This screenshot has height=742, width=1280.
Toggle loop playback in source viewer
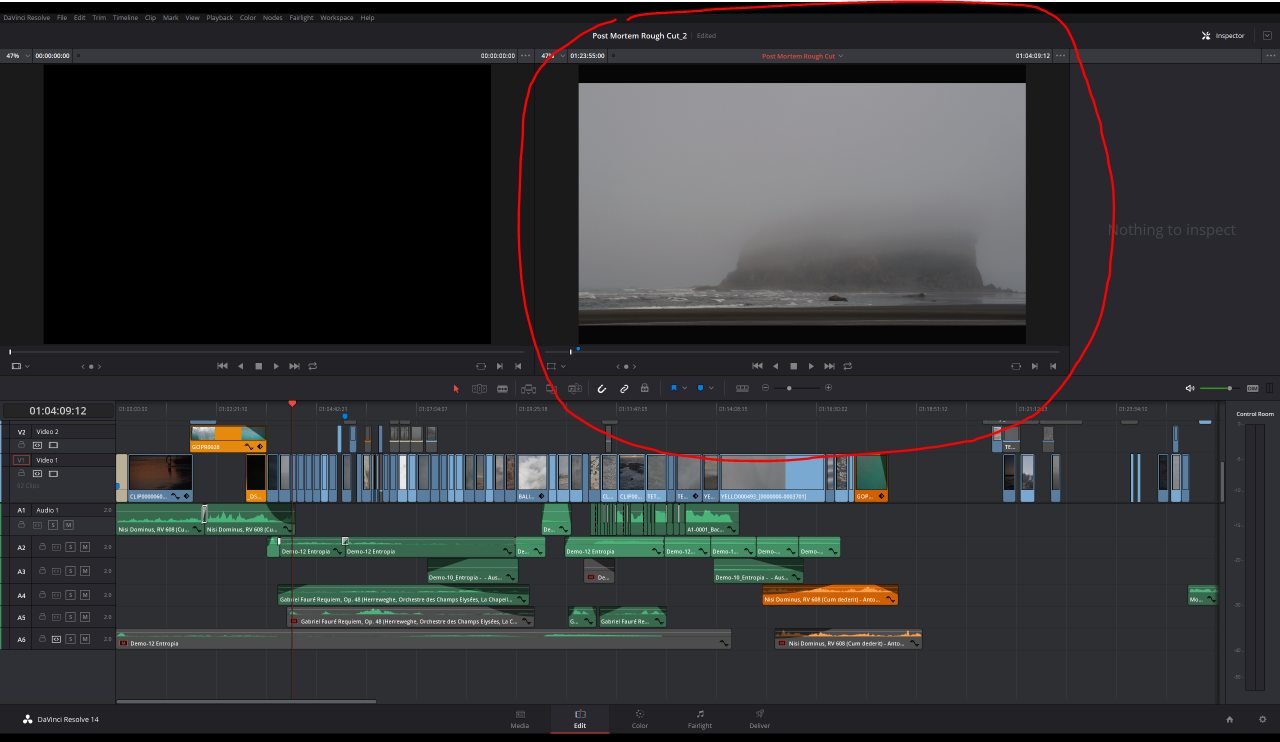point(313,366)
